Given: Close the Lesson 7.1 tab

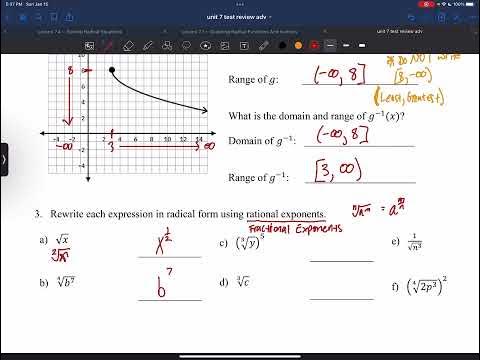Looking at the screenshot, I should (x=165, y=31).
